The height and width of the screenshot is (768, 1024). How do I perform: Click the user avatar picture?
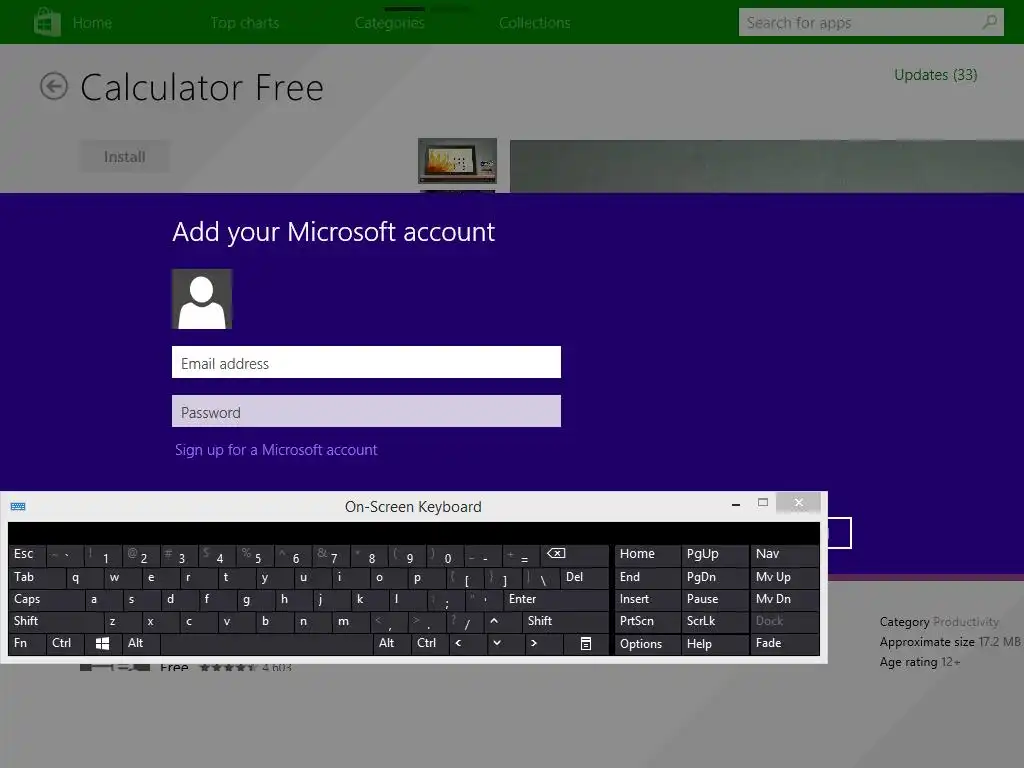tap(202, 299)
